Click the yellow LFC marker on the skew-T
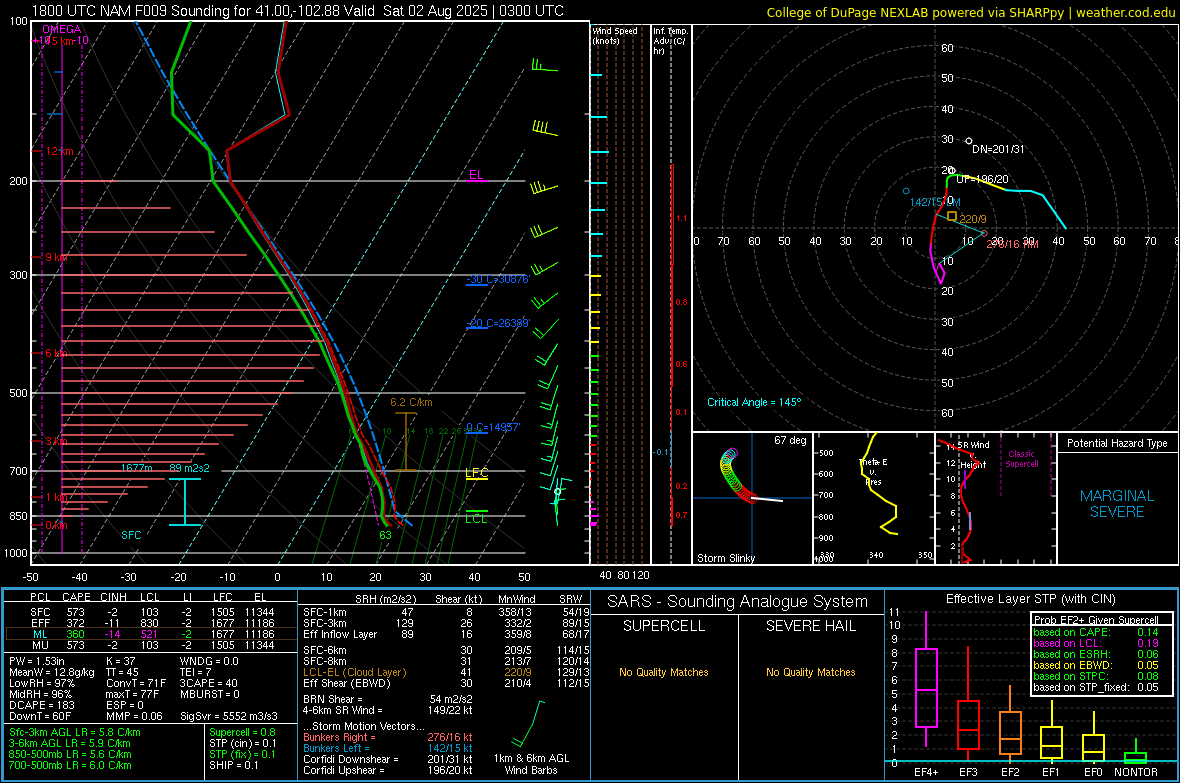Viewport: 1180px width, 783px height. point(476,473)
